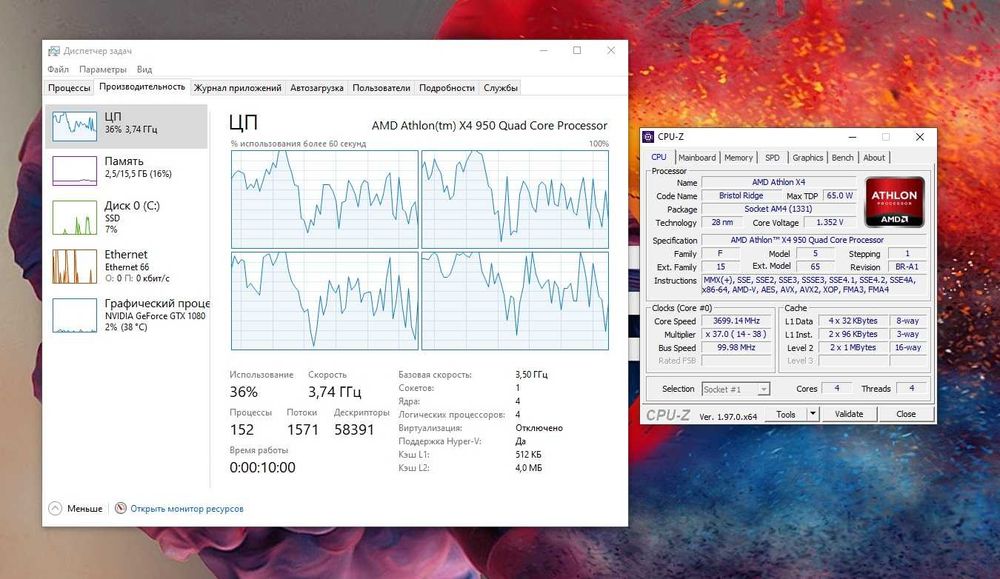The image size is (1000, 579).
Task: Click the second core usage graph
Action: (515, 200)
